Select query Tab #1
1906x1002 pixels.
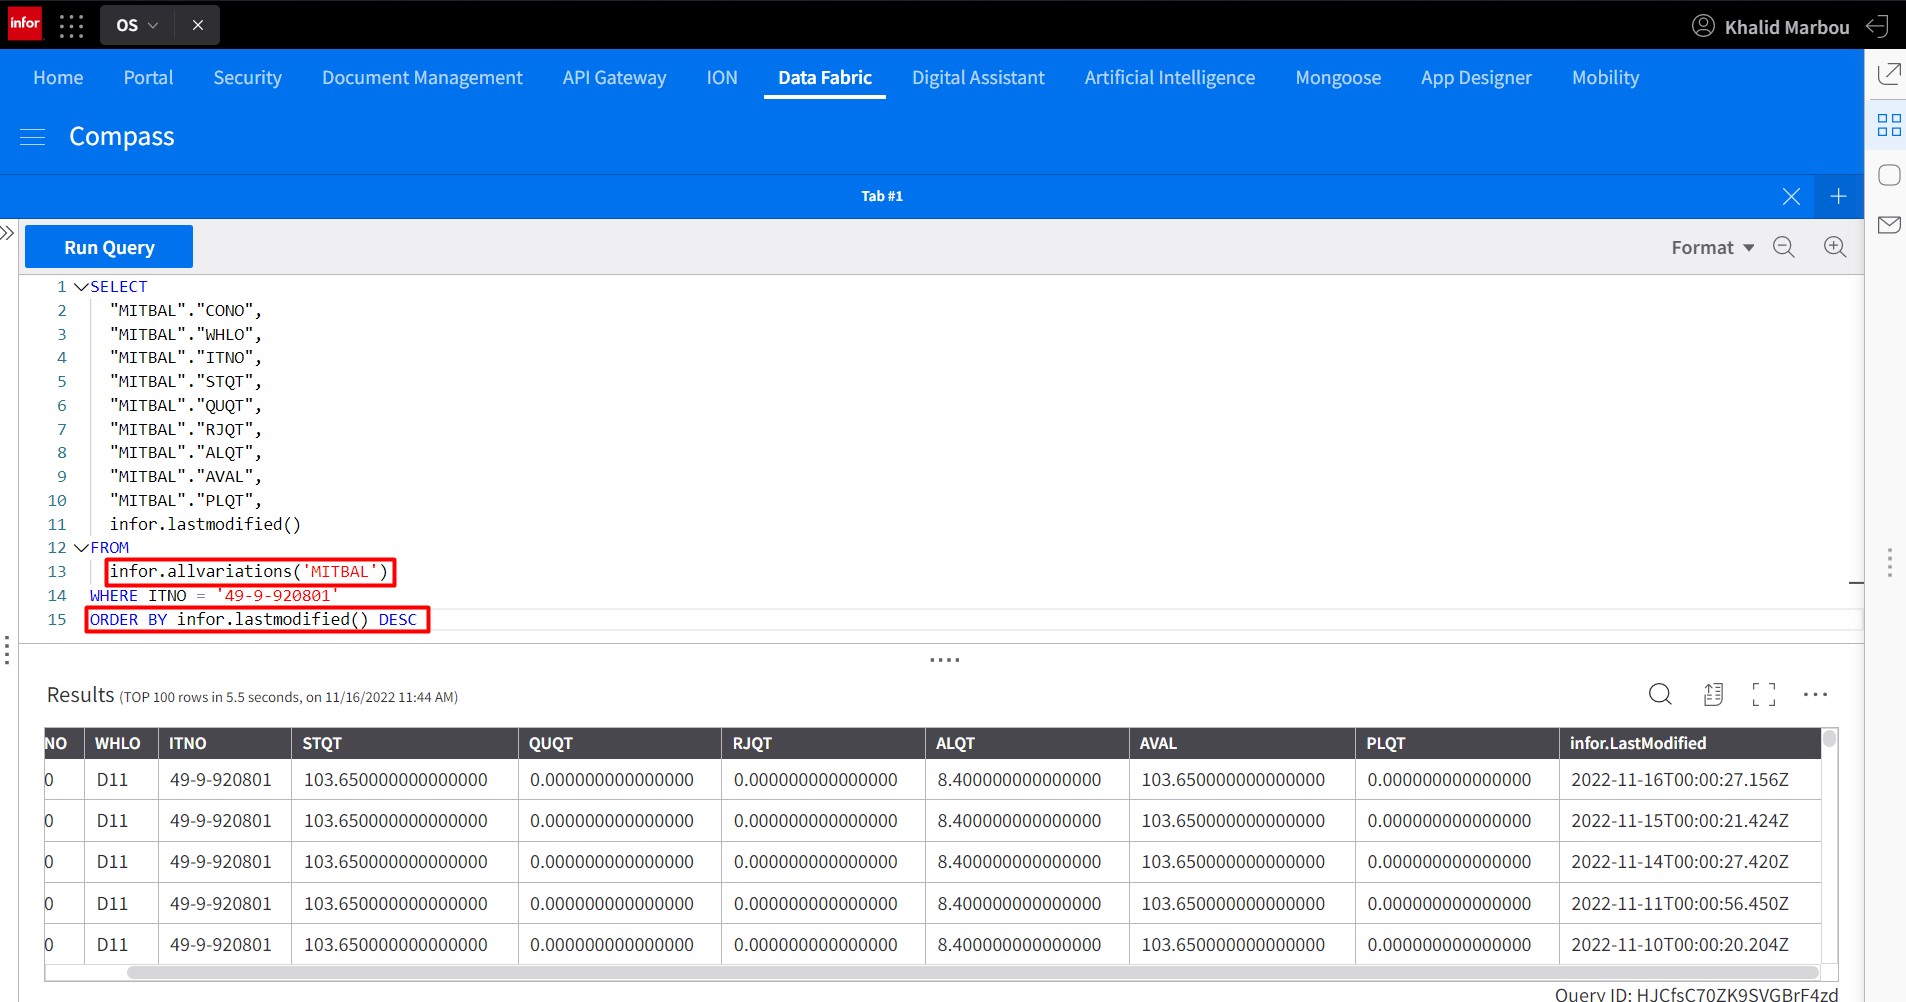point(882,196)
